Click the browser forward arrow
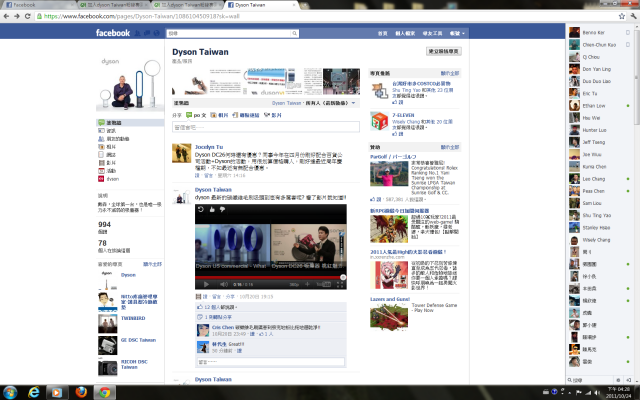 [17, 16]
